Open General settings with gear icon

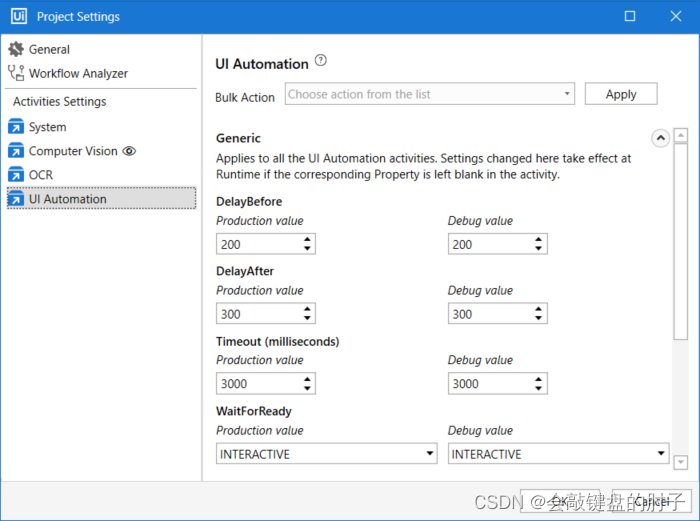(x=16, y=49)
